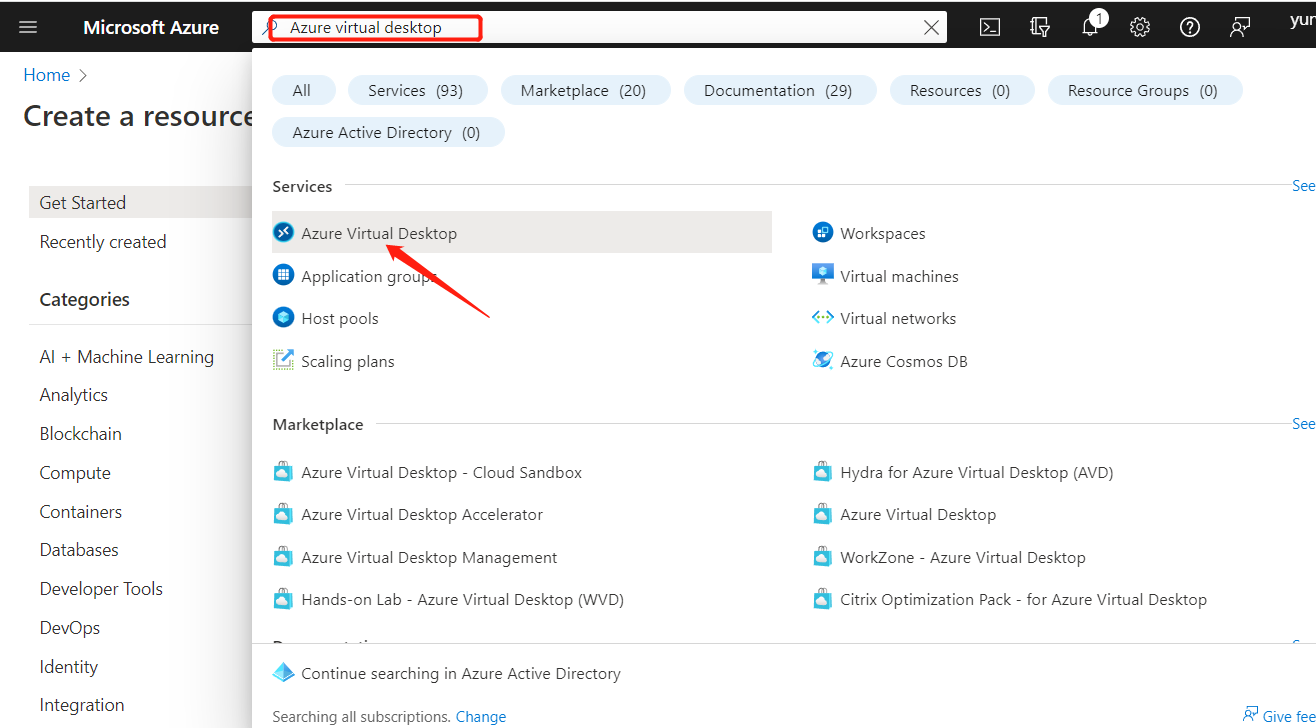Click the Management marketplace bag icon
1316x728 pixels.
point(284,557)
